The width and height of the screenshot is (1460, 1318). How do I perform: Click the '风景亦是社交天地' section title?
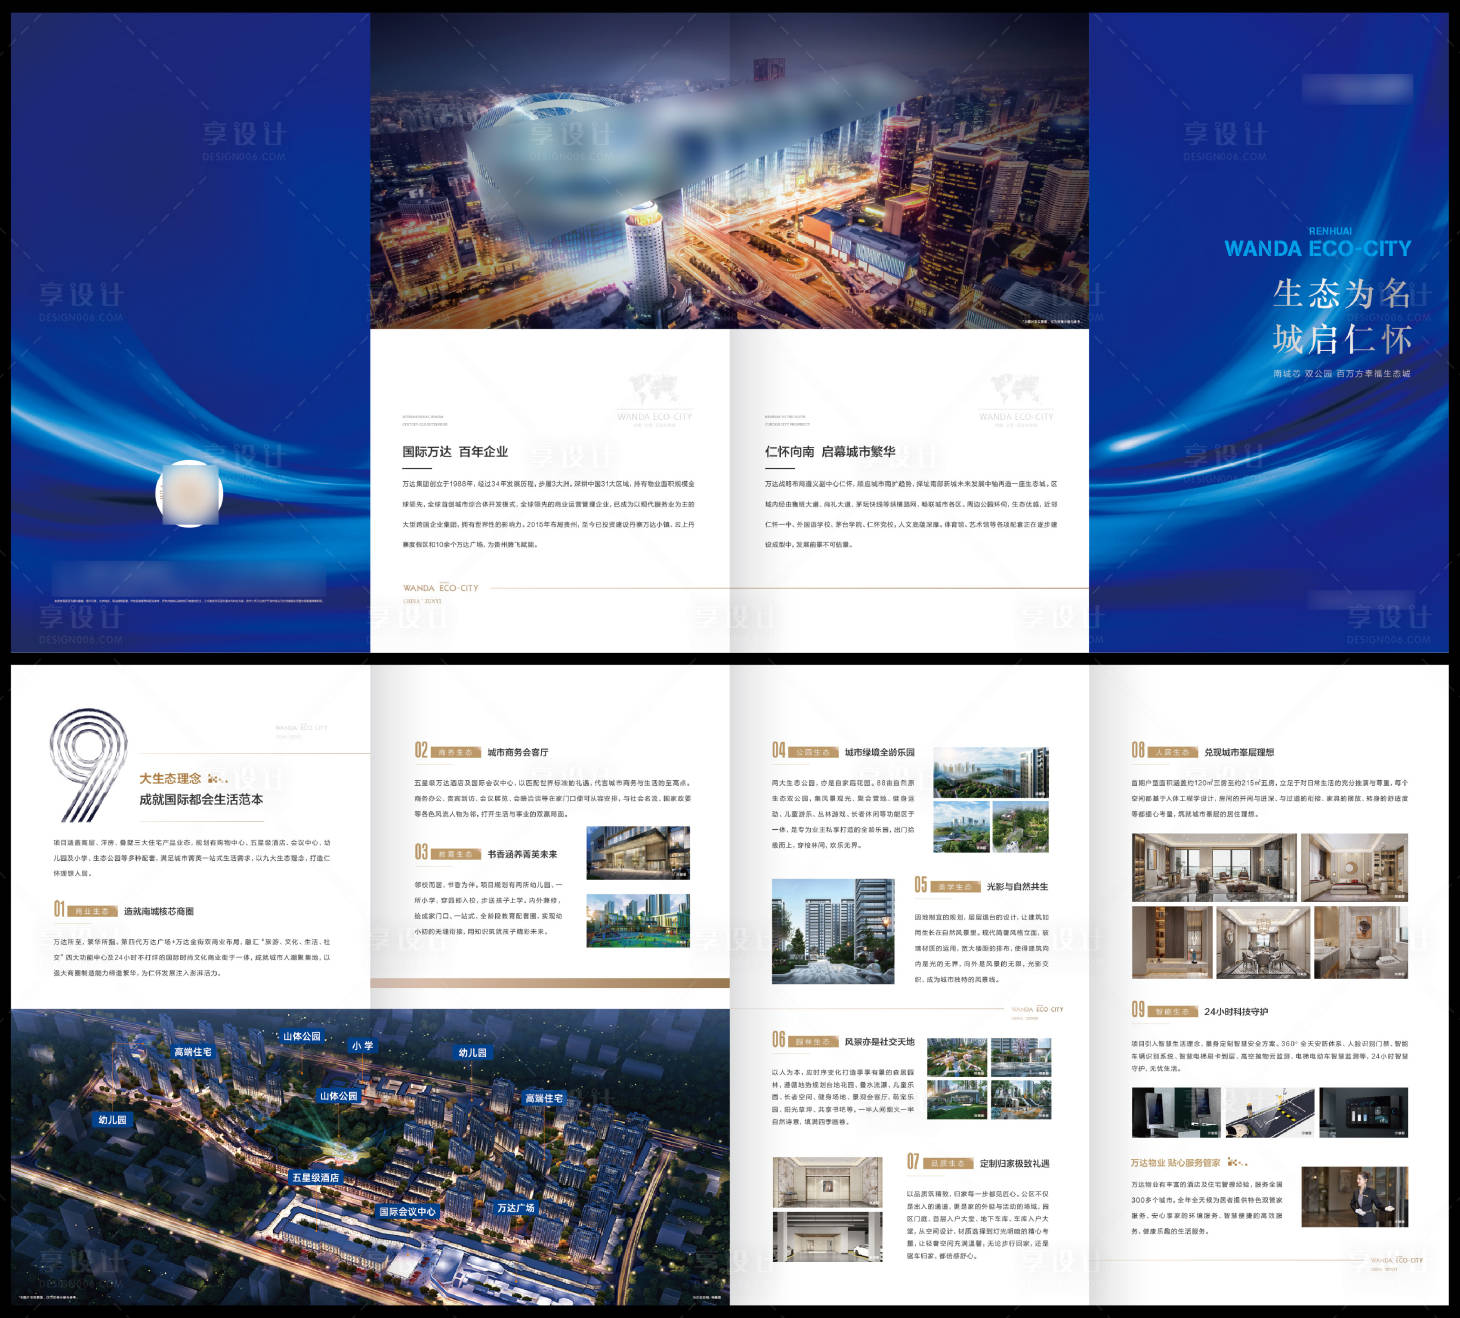coord(879,1042)
